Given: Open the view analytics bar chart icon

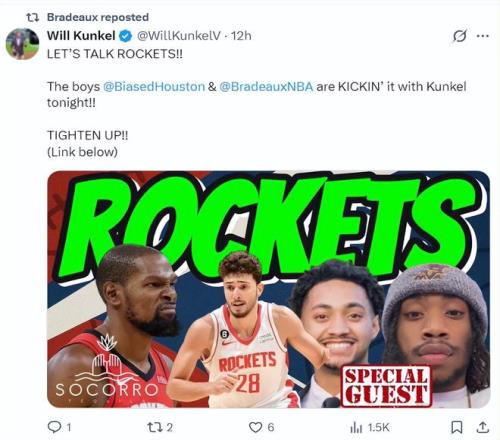Looking at the screenshot, I should coord(356,427).
